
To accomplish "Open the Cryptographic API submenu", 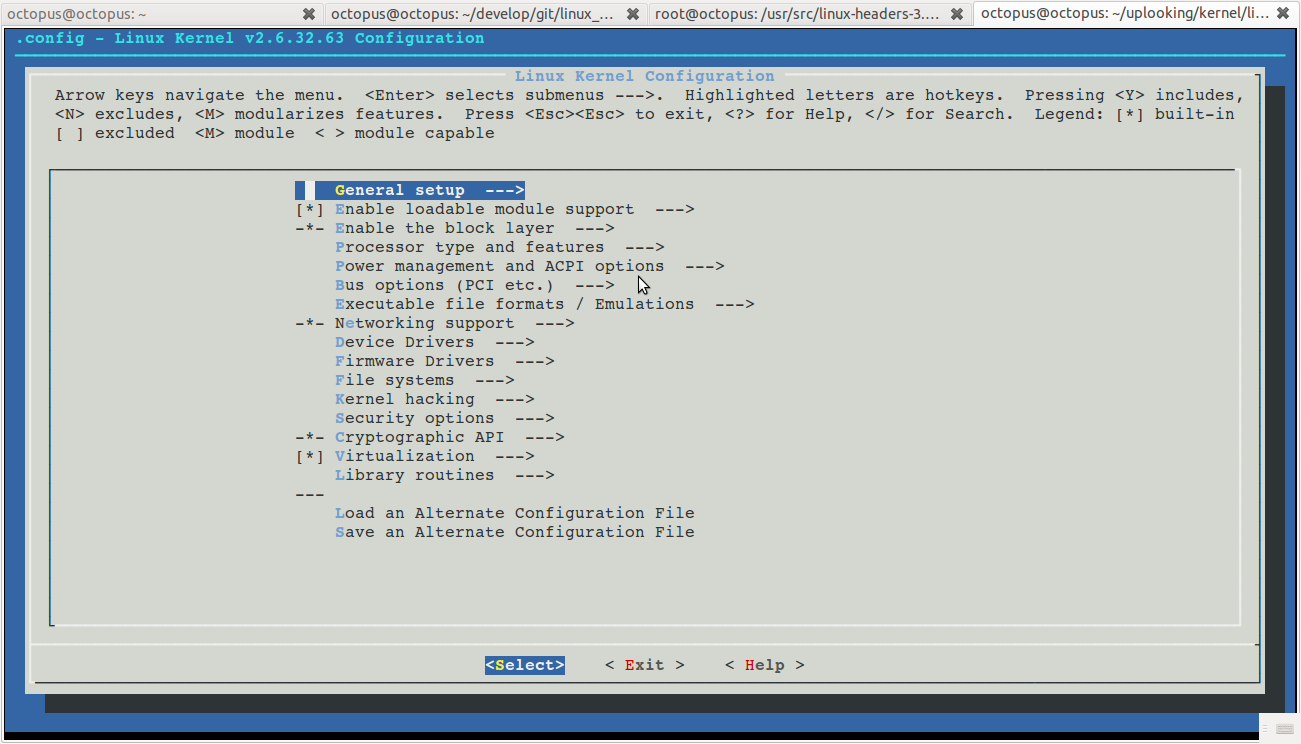I will click(x=450, y=437).
